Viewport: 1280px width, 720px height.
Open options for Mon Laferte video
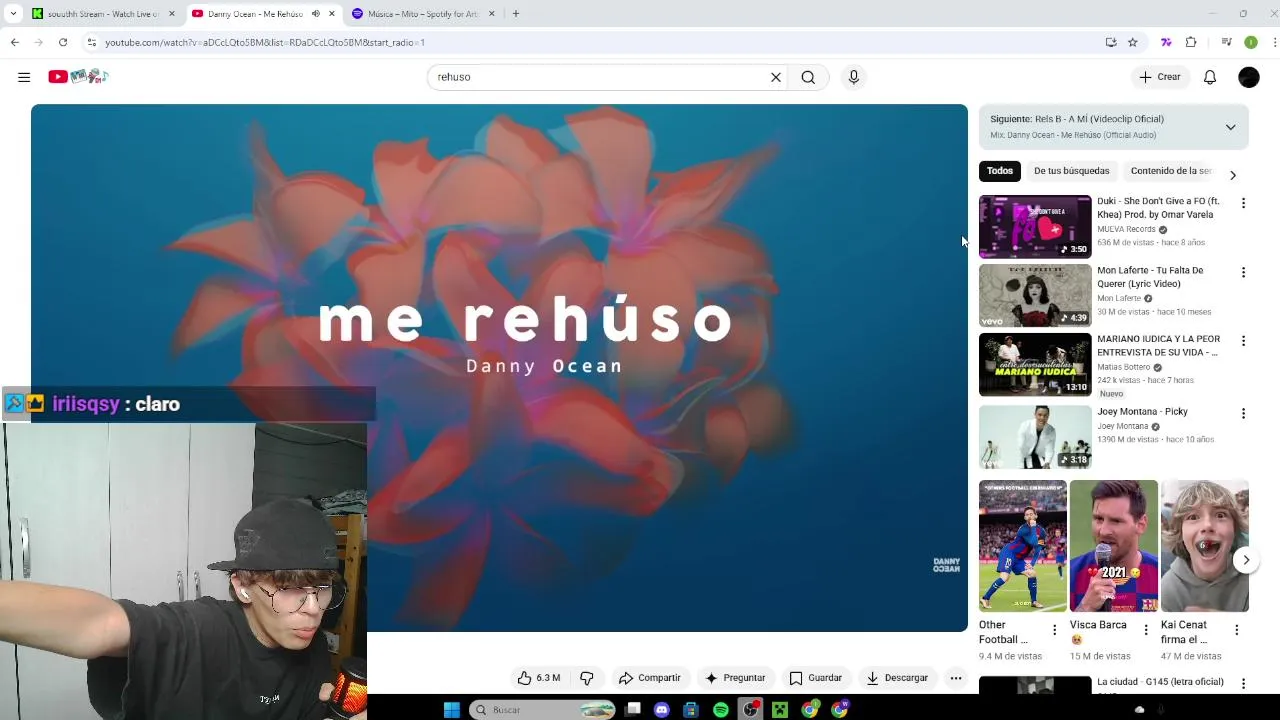tap(1243, 272)
